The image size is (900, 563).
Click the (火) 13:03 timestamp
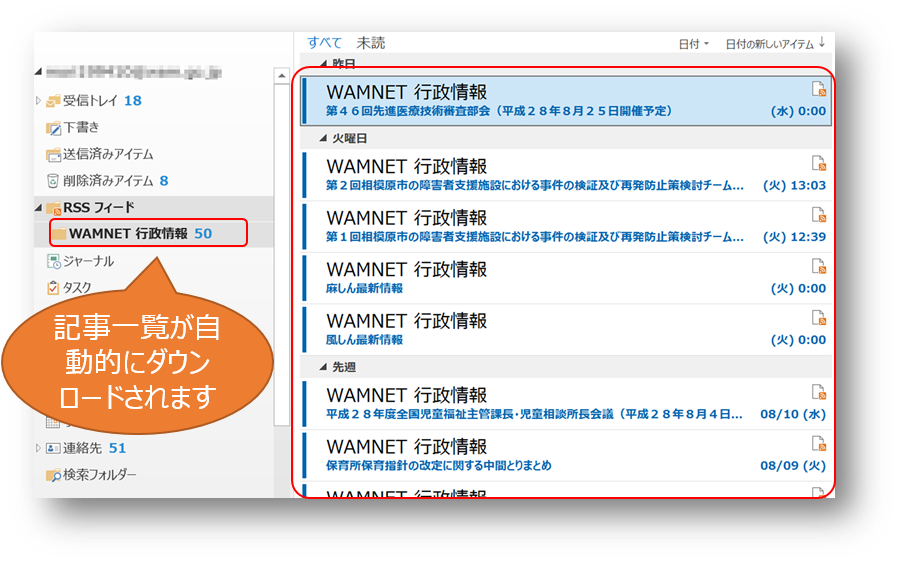tap(794, 185)
